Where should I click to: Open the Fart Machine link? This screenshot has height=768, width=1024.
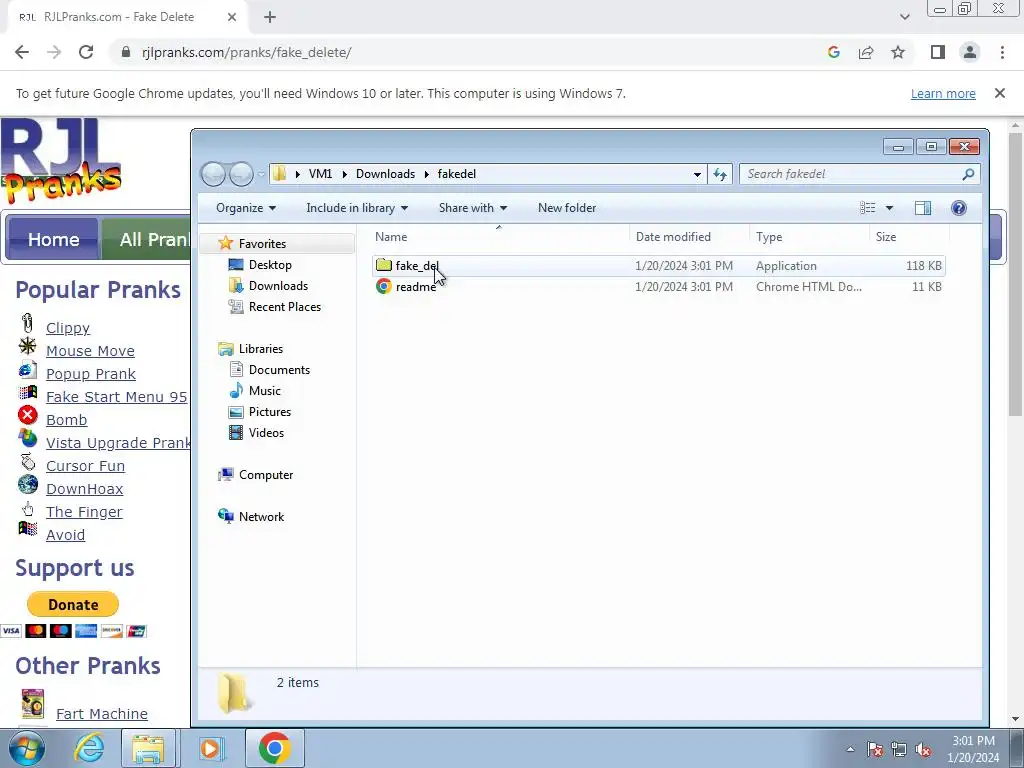pyautogui.click(x=101, y=714)
